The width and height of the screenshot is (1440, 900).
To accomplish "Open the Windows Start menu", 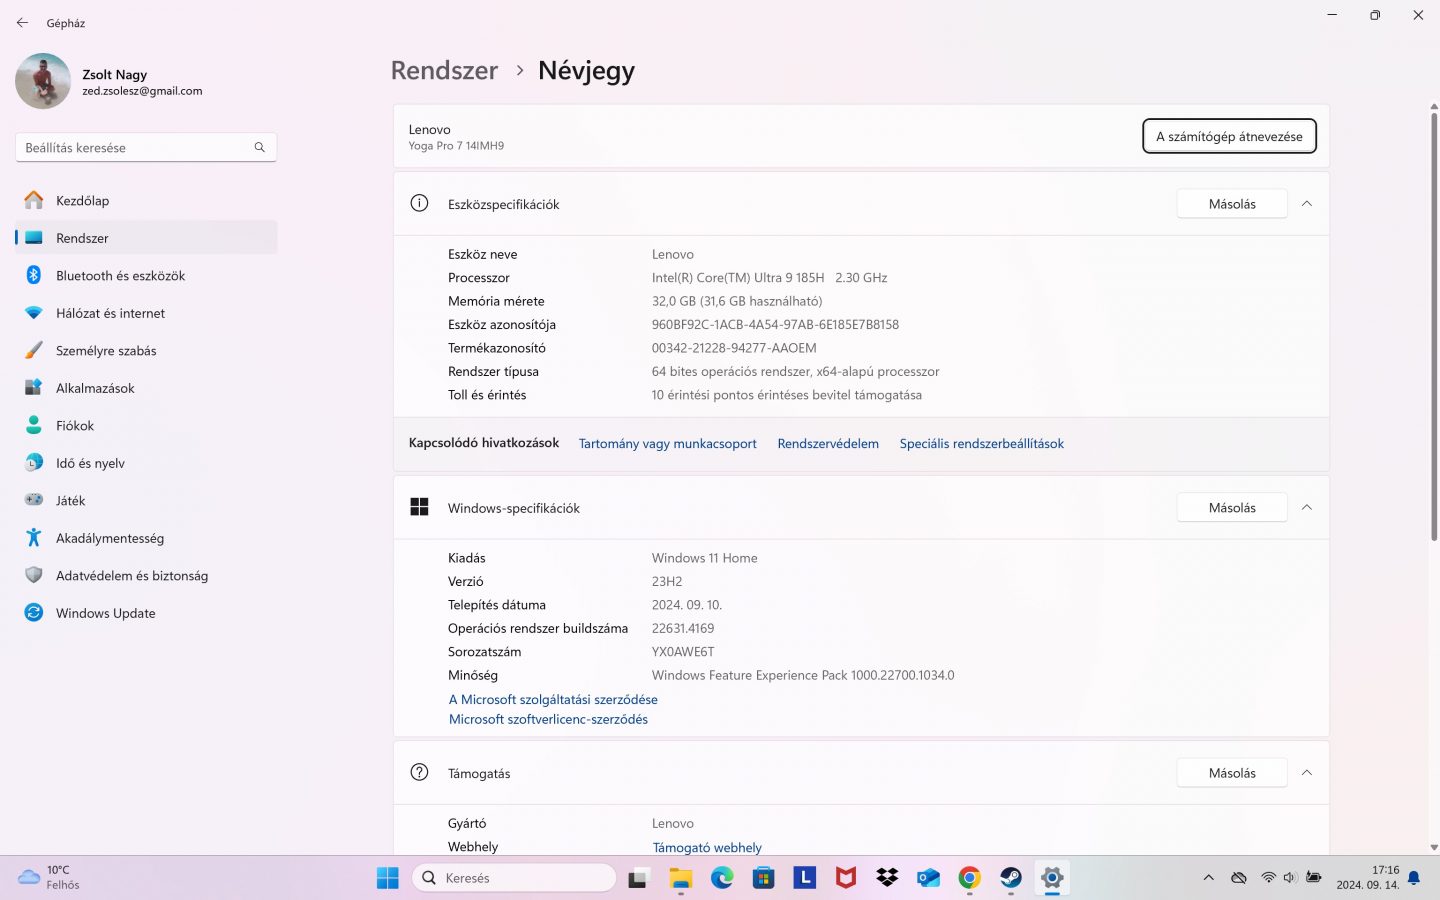I will [x=388, y=878].
